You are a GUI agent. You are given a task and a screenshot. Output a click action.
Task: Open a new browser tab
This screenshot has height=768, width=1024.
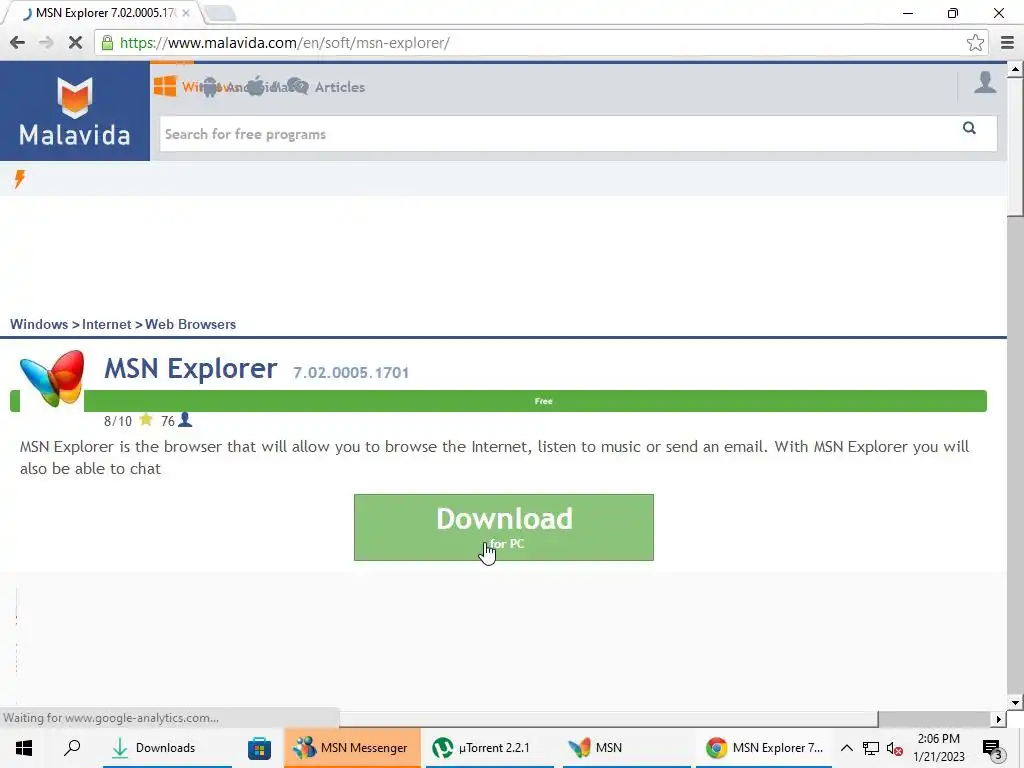tap(219, 12)
